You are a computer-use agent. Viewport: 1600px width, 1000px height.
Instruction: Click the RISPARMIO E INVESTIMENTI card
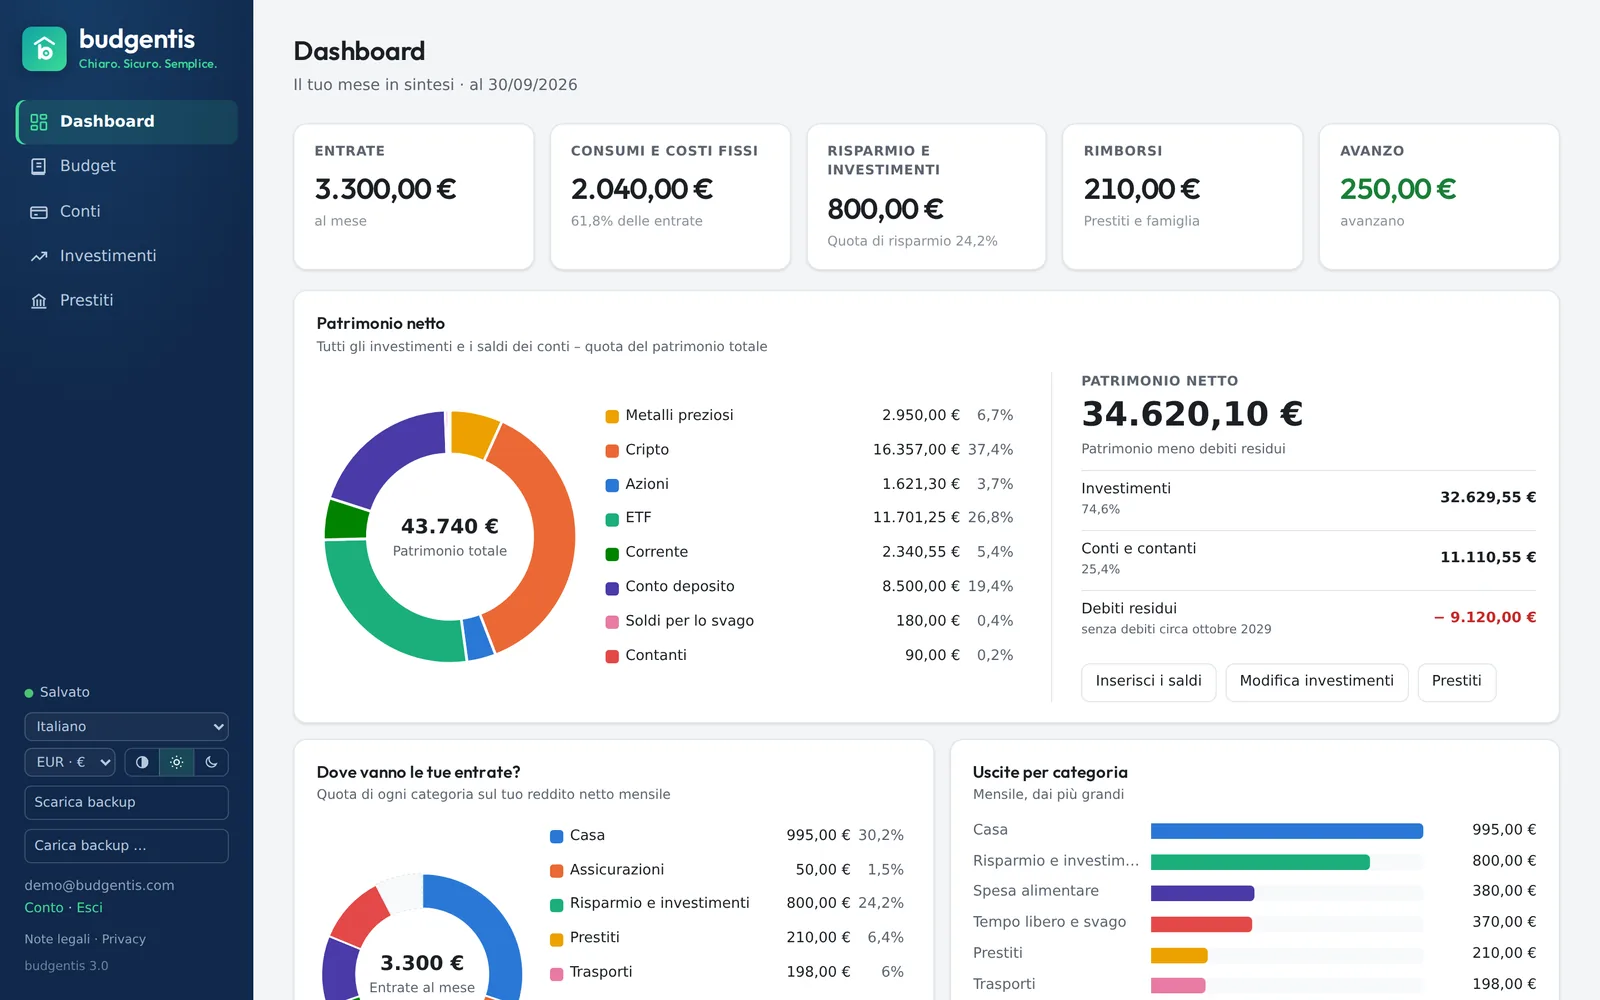click(926, 197)
